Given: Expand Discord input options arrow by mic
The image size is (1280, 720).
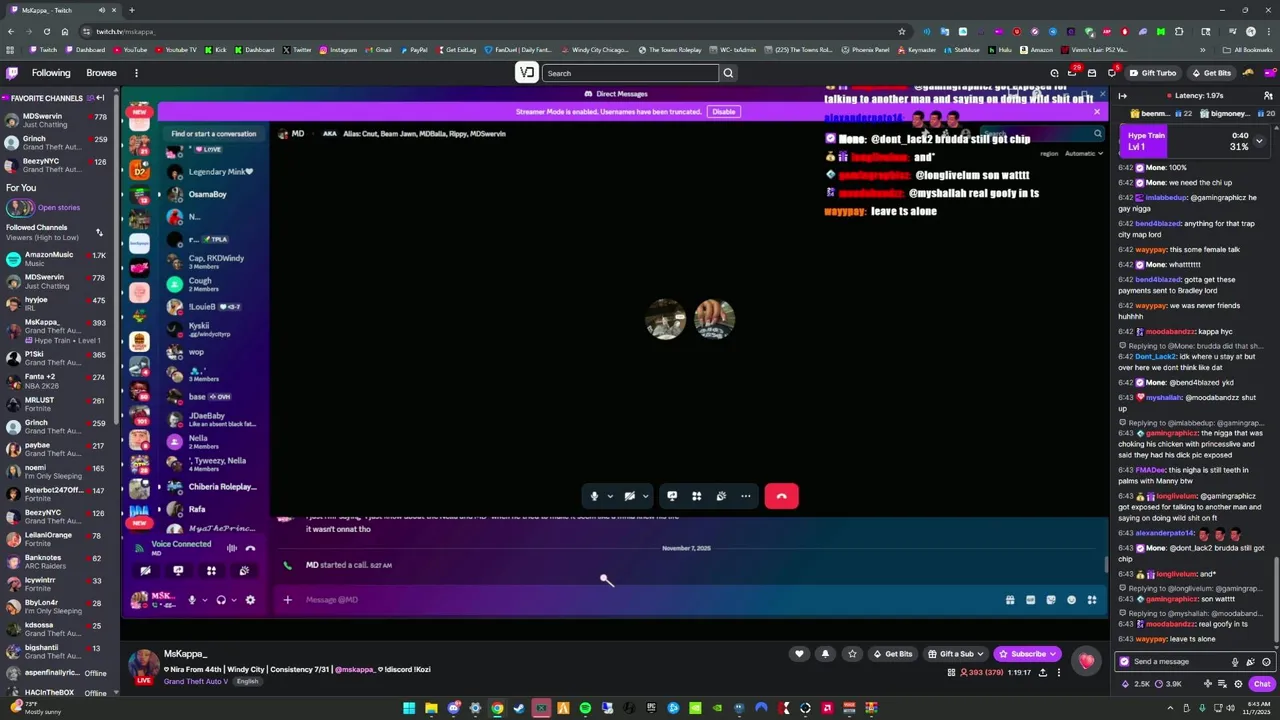Looking at the screenshot, I should coord(203,600).
